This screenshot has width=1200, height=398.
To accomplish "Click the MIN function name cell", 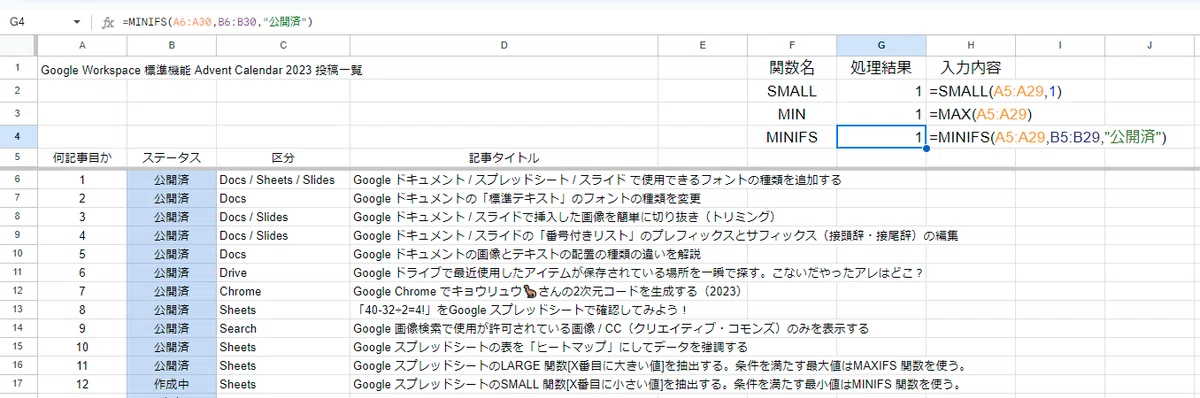I will [x=792, y=113].
